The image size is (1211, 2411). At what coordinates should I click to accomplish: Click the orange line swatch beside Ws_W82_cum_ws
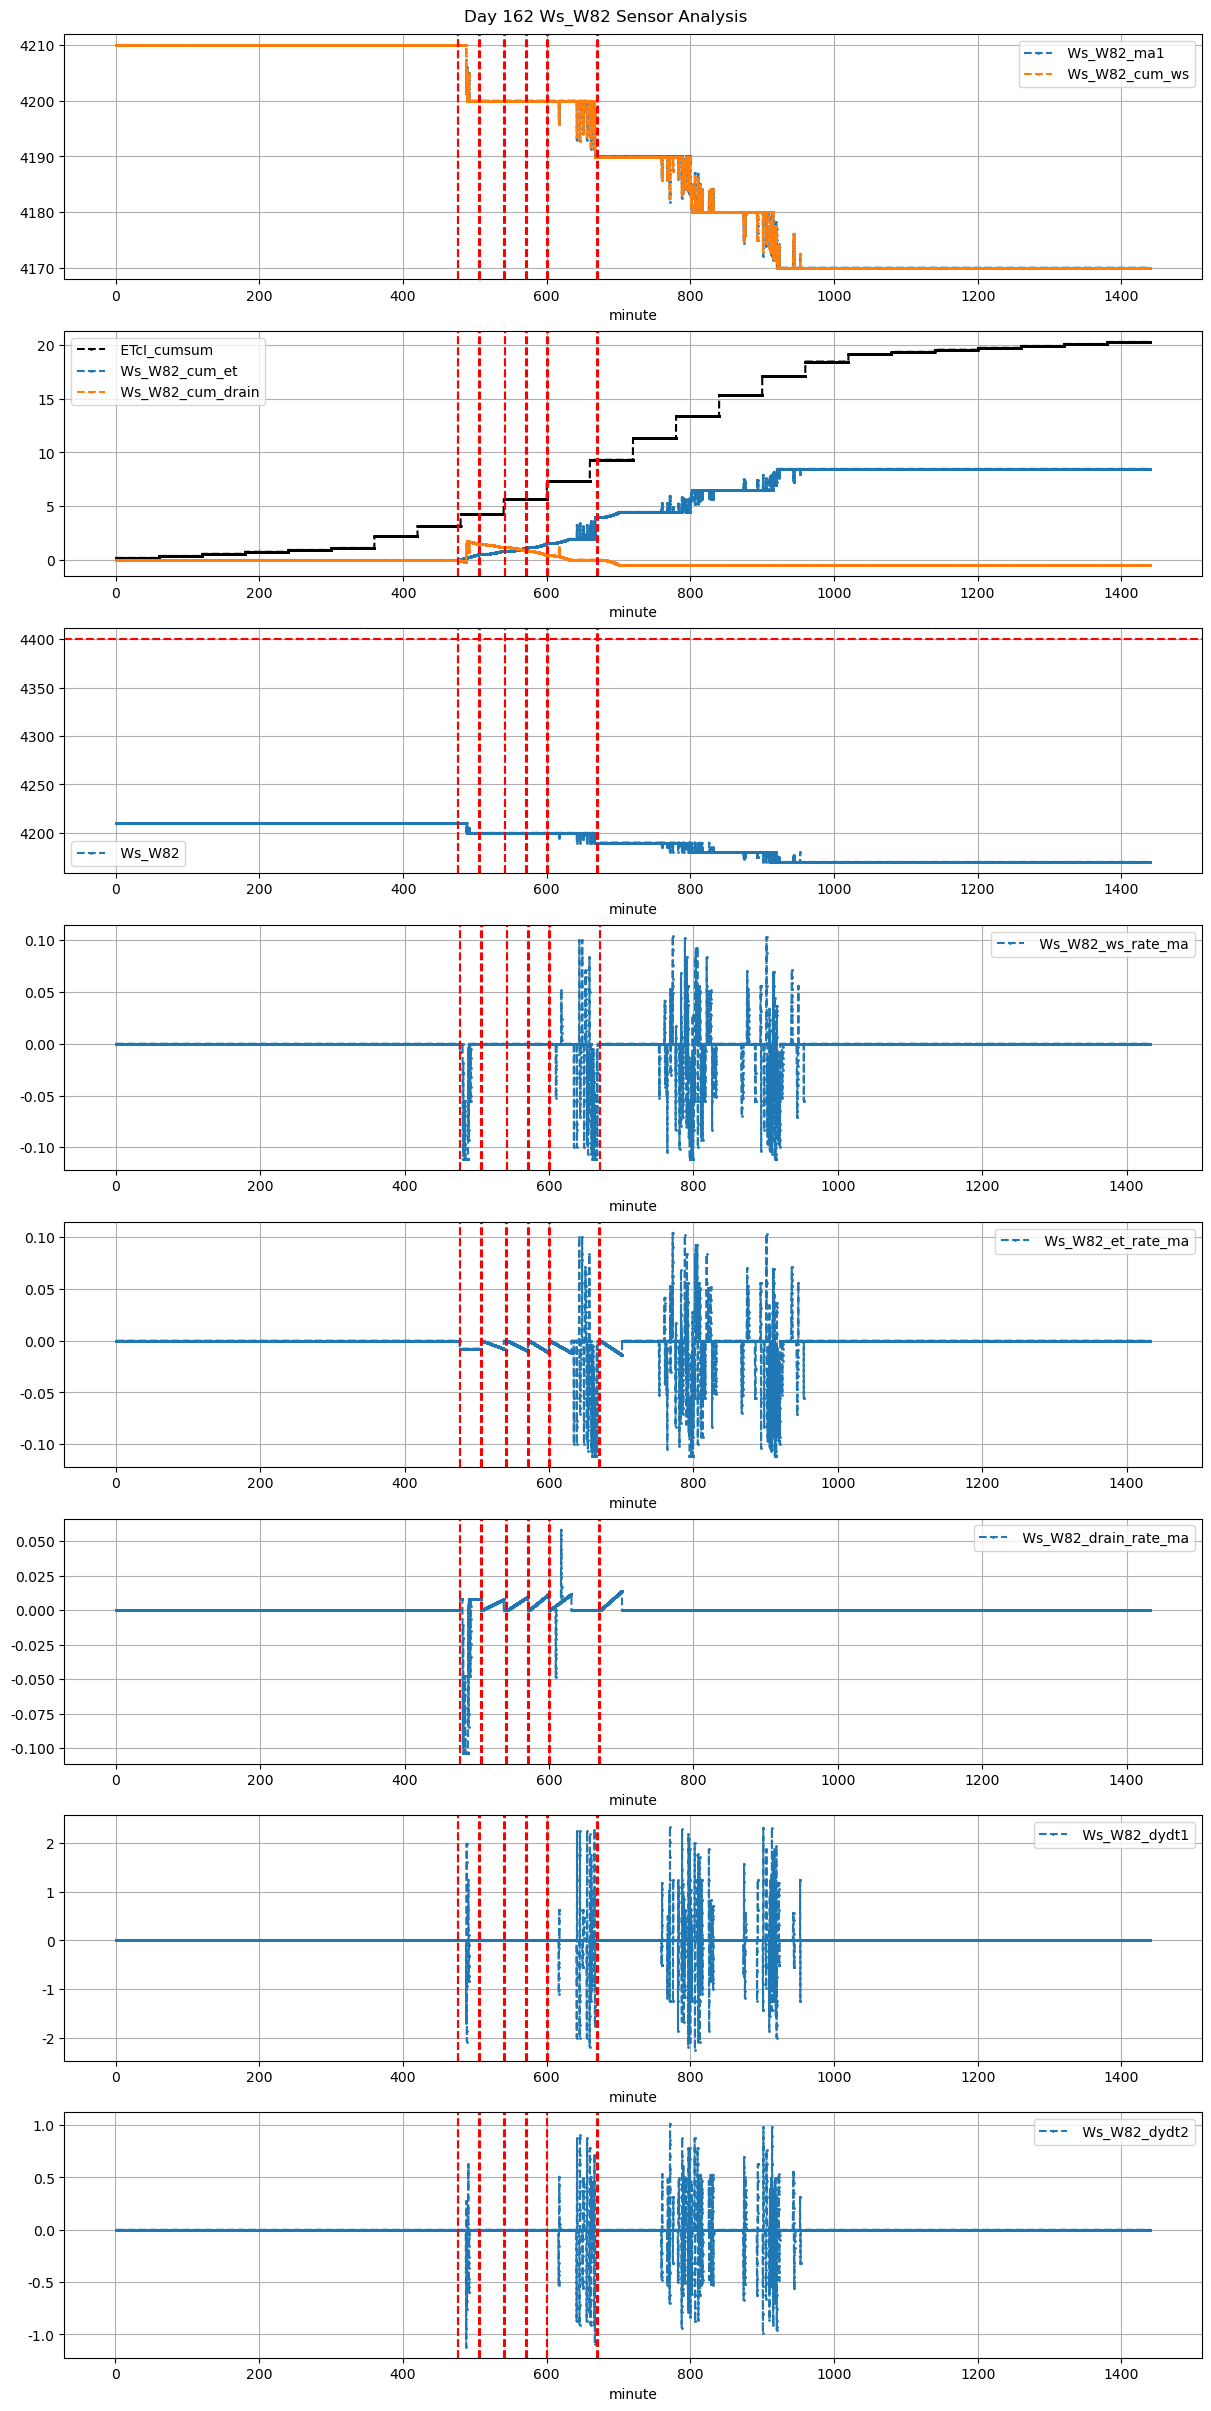pos(1040,75)
